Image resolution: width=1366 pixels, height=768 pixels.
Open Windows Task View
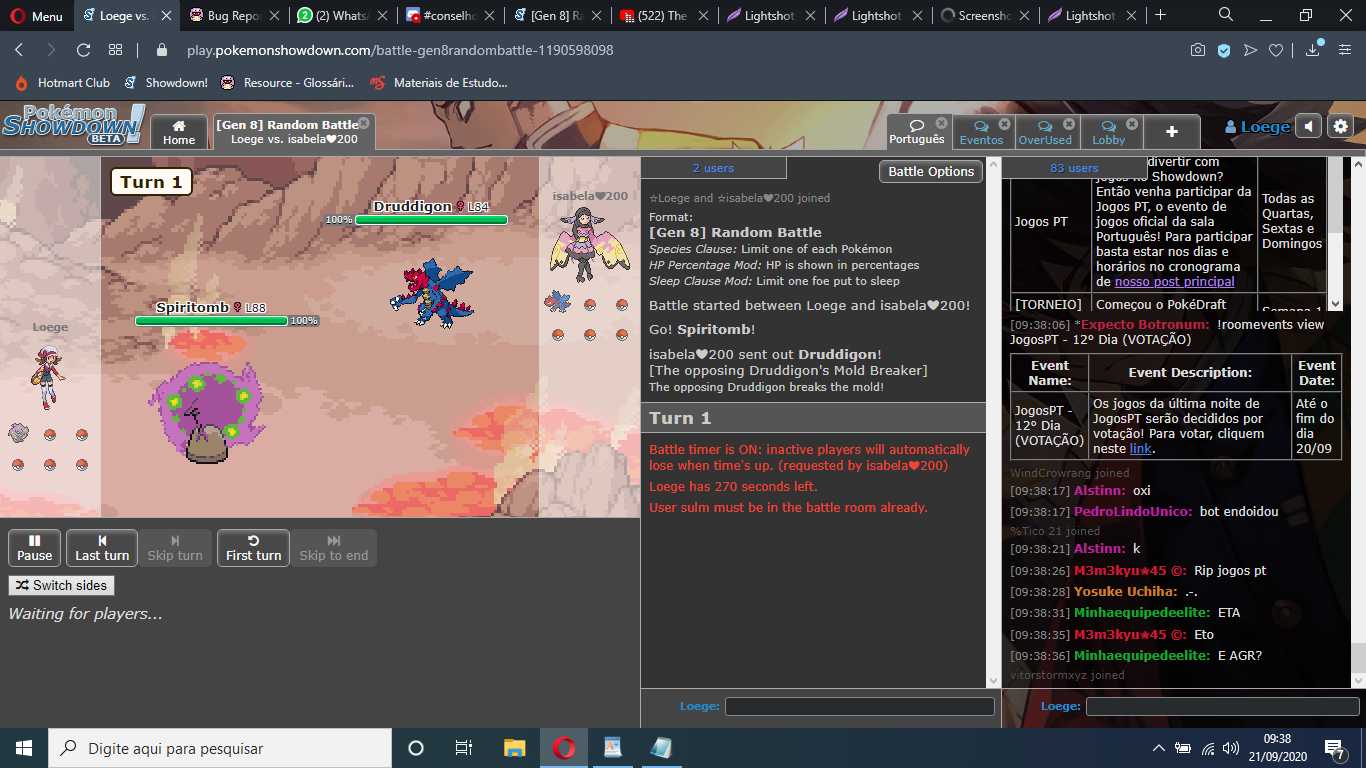[x=463, y=748]
